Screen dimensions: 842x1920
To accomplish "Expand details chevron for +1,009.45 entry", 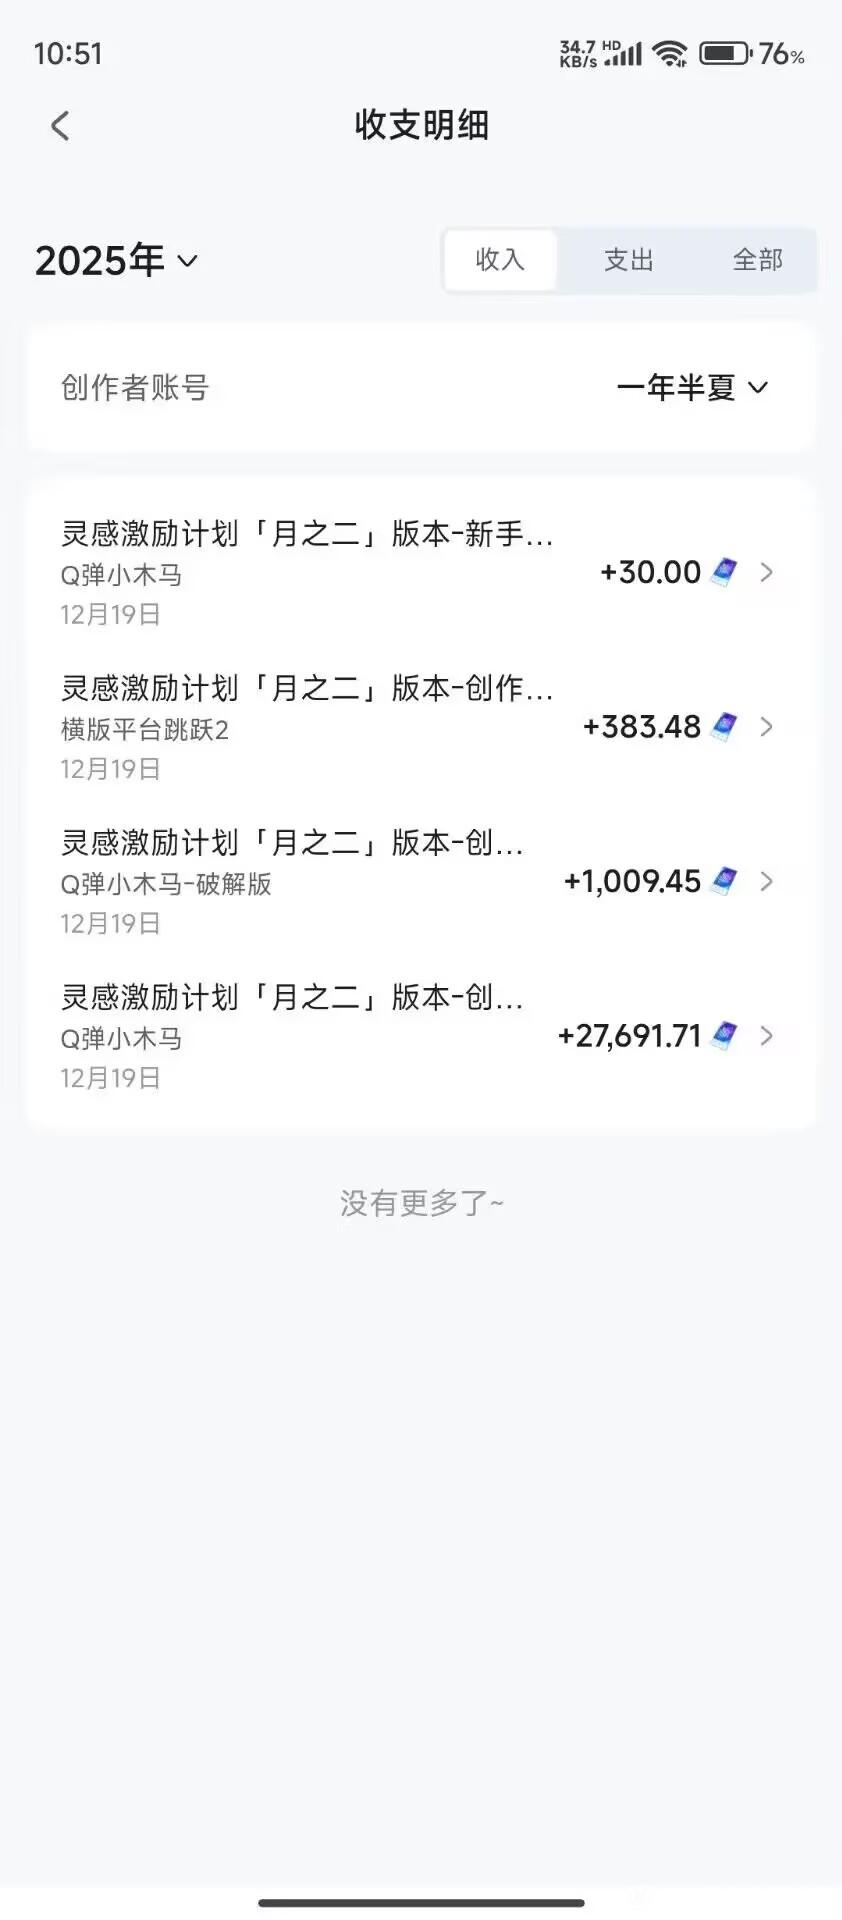I will [767, 881].
